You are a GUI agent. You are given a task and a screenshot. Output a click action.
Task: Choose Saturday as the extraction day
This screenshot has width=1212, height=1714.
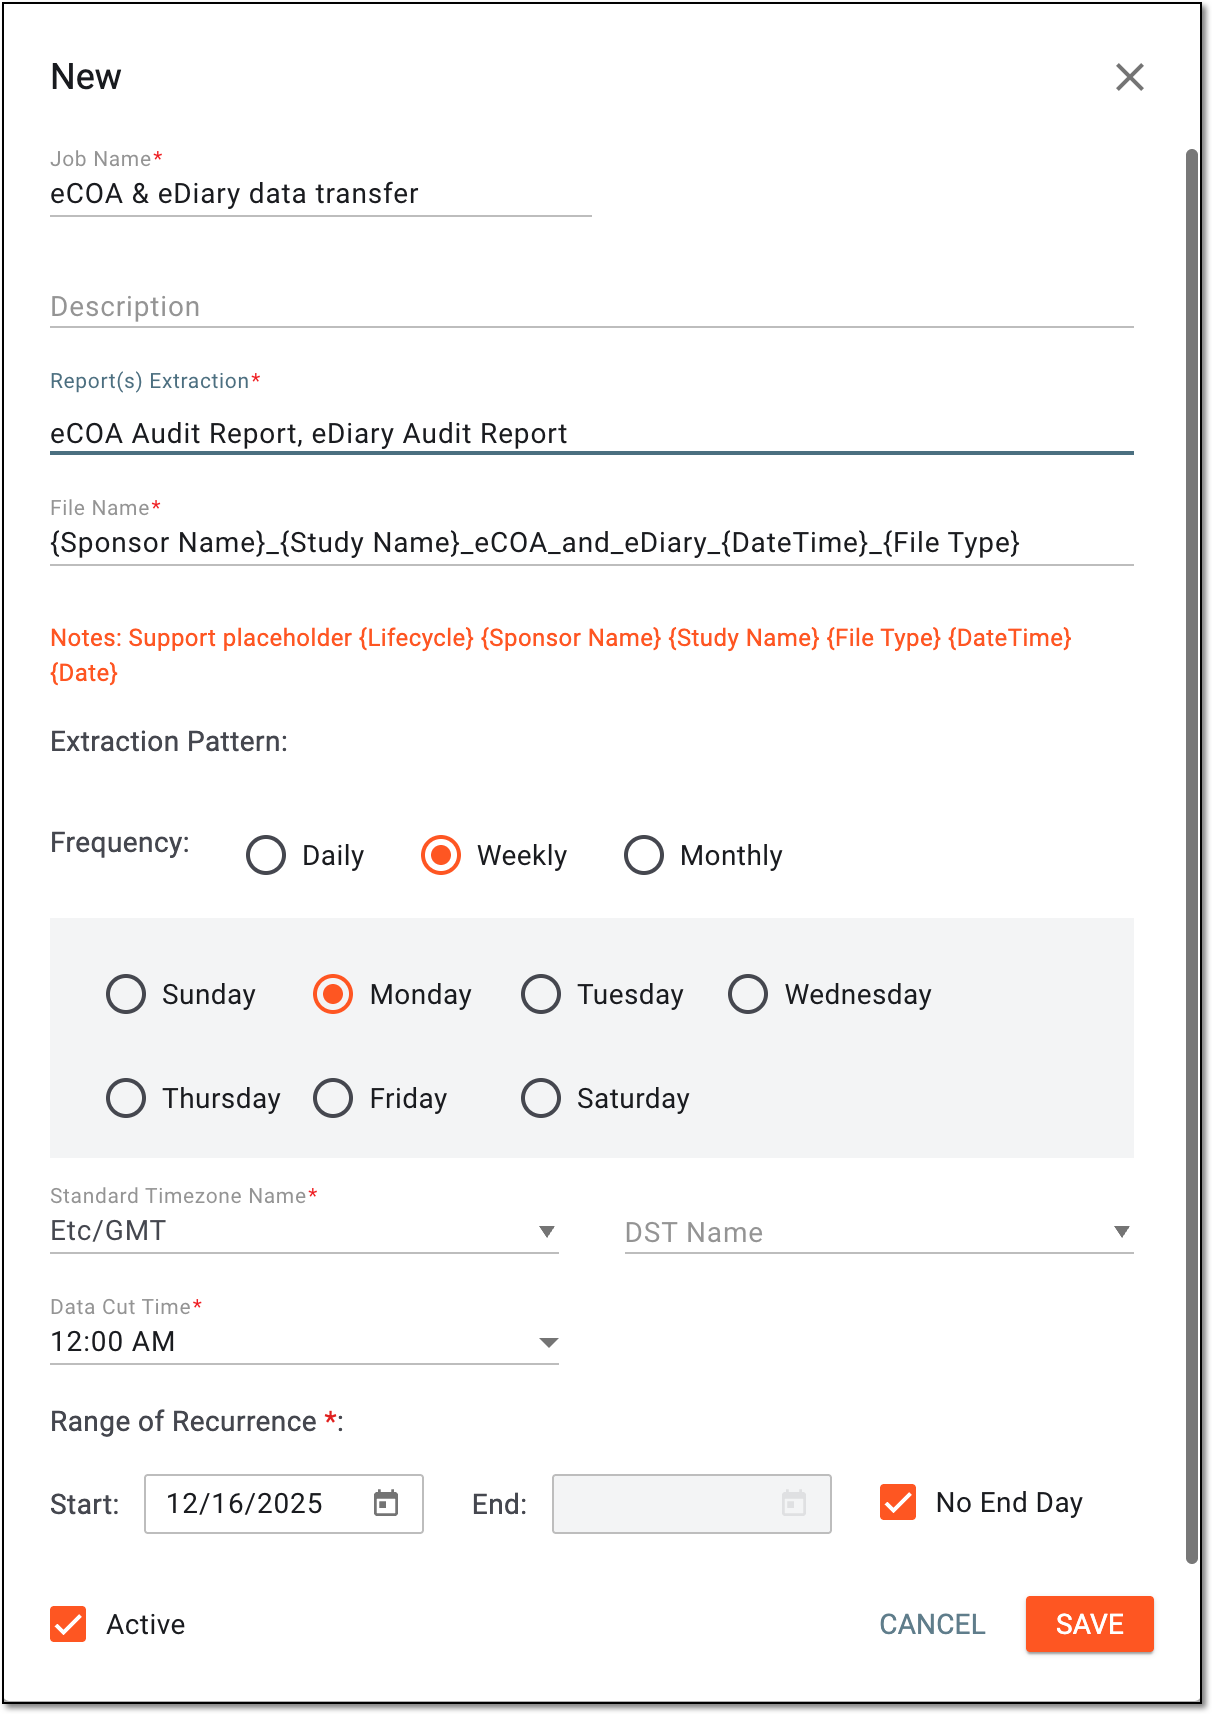tap(541, 1098)
